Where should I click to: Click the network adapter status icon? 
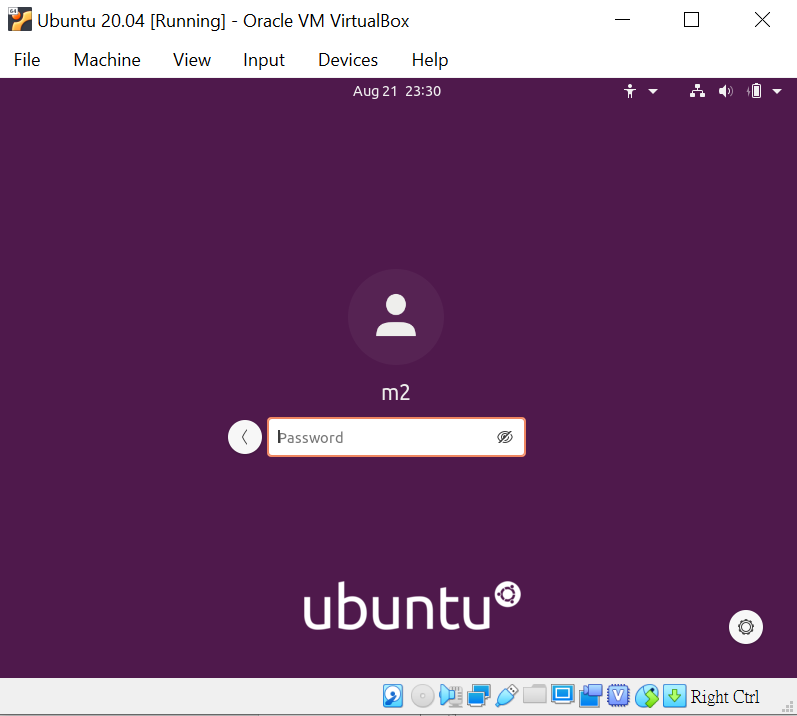(x=479, y=696)
